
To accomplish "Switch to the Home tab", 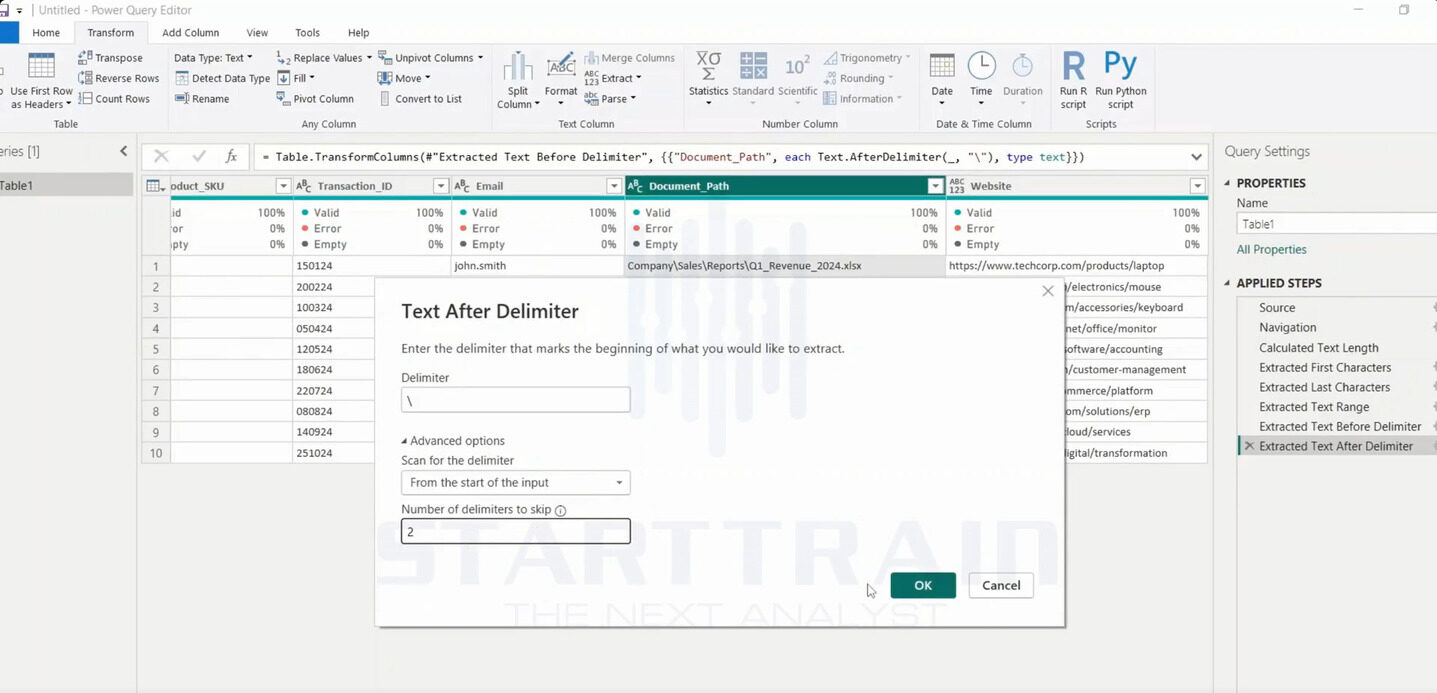I will pos(46,33).
